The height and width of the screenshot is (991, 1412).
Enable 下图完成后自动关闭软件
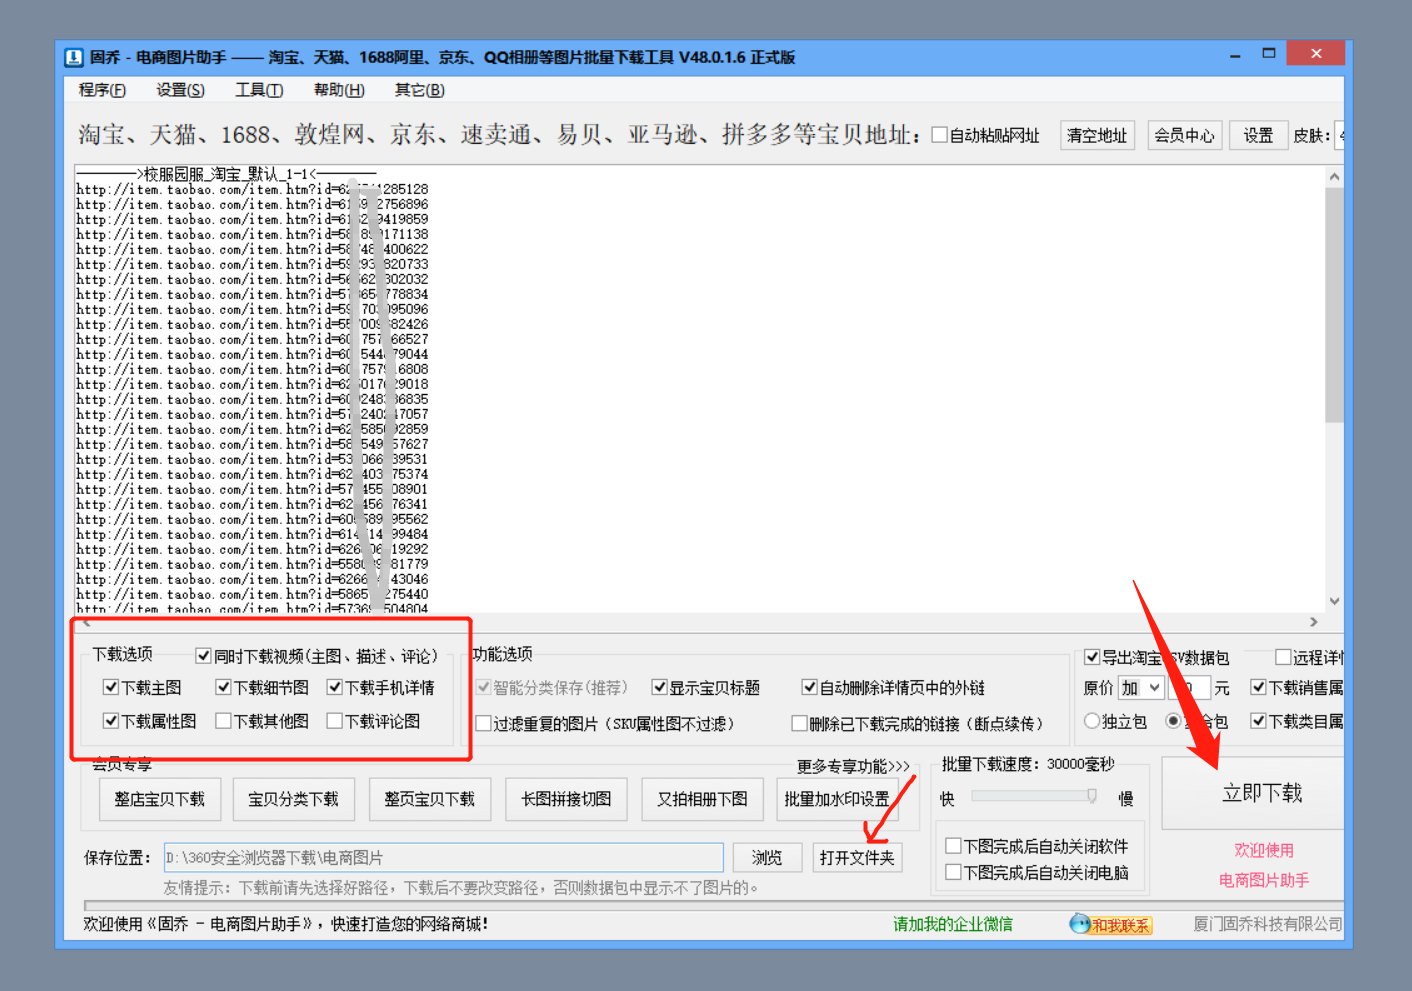click(953, 845)
